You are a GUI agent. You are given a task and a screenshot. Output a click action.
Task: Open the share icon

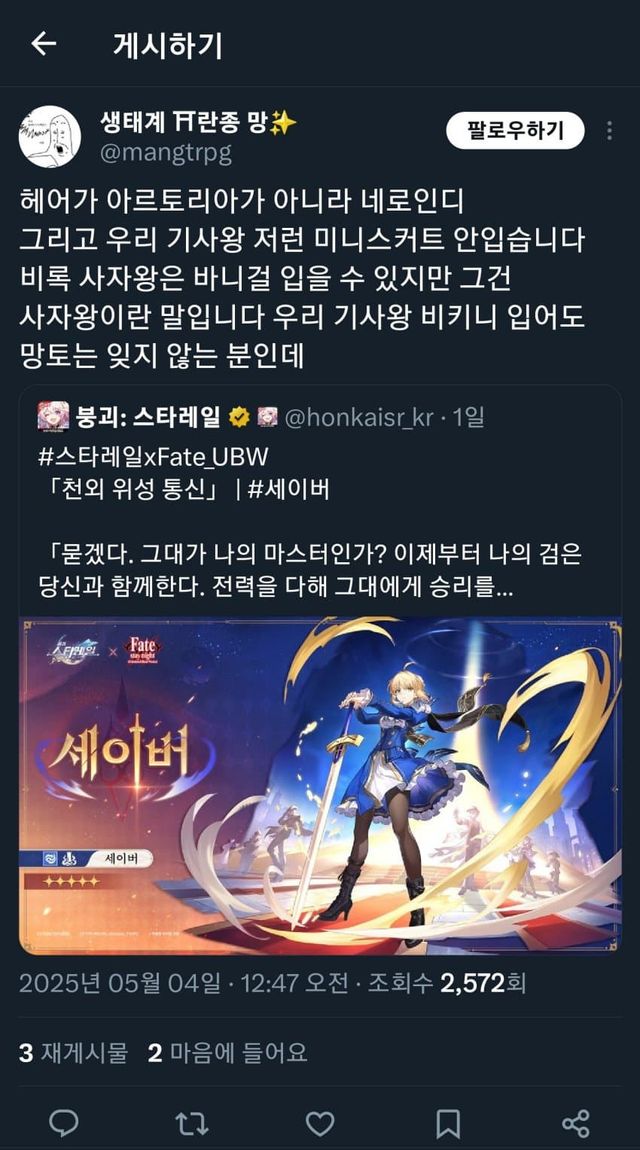(x=575, y=1122)
